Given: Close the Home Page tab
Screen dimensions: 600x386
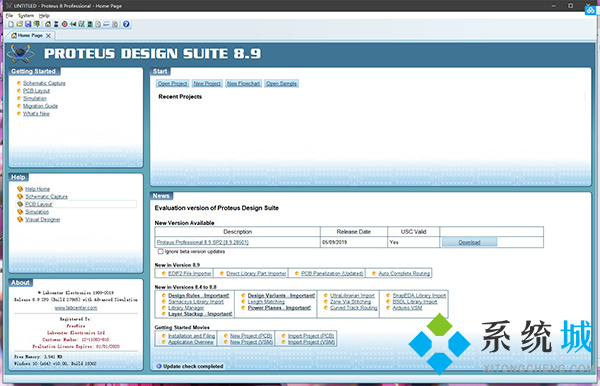Looking at the screenshot, I should tap(48, 36).
